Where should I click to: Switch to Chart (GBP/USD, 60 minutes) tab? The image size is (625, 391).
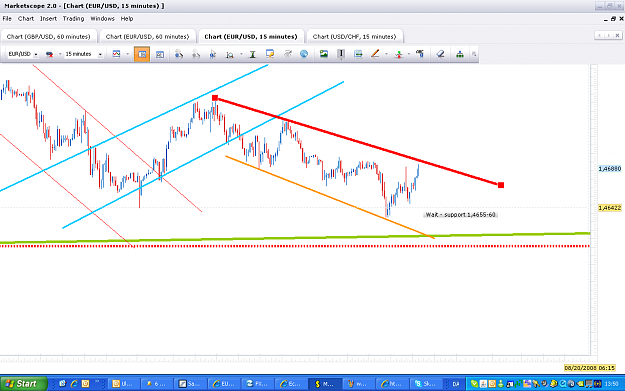coord(49,36)
